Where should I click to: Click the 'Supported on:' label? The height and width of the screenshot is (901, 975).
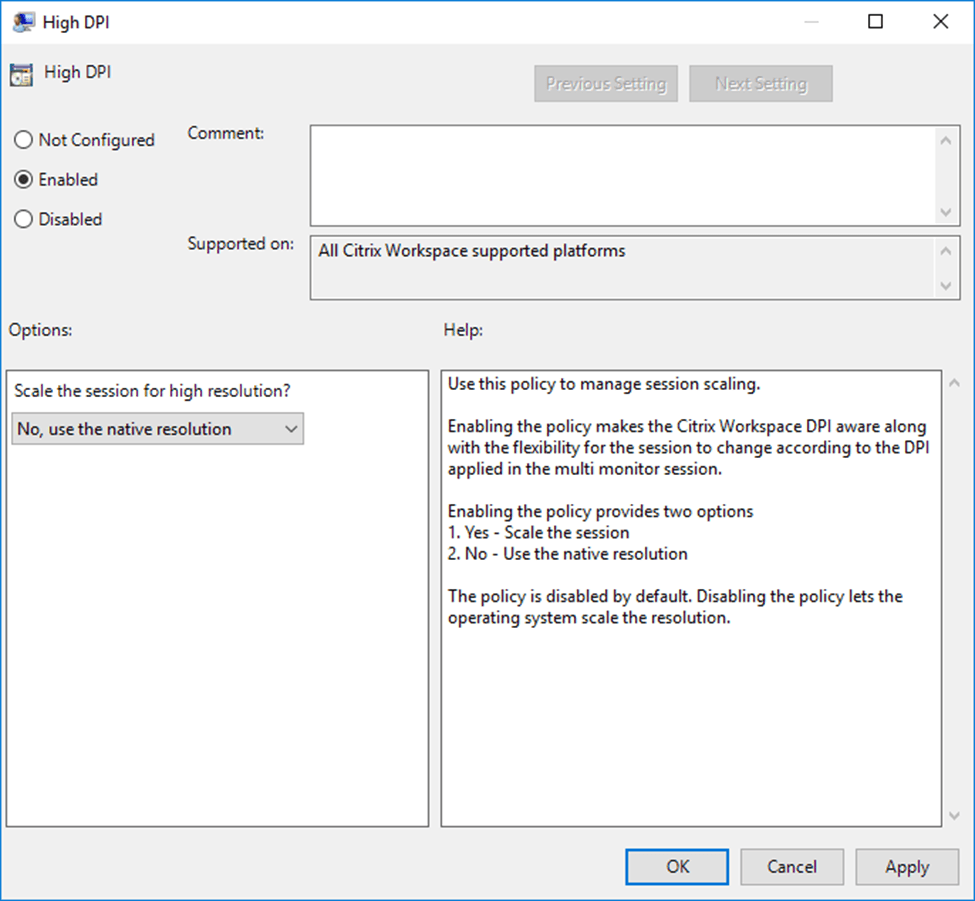pos(241,244)
